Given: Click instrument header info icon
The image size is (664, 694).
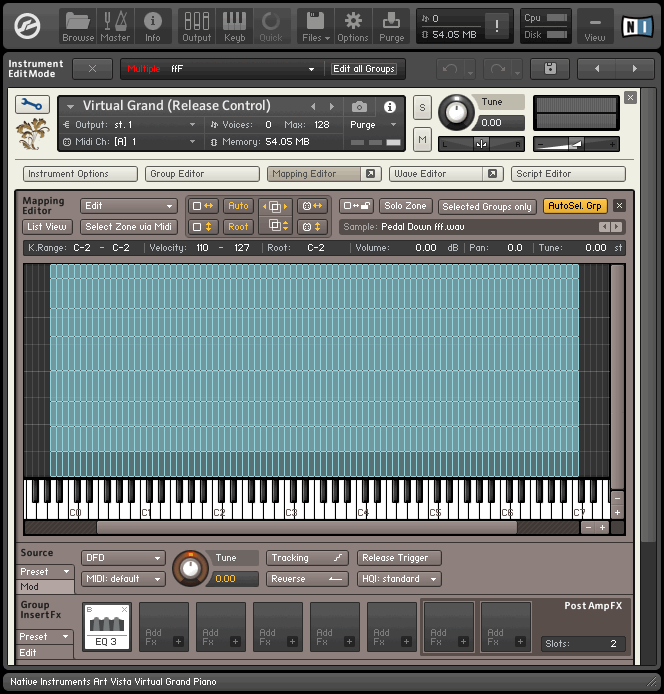Looking at the screenshot, I should (x=390, y=107).
